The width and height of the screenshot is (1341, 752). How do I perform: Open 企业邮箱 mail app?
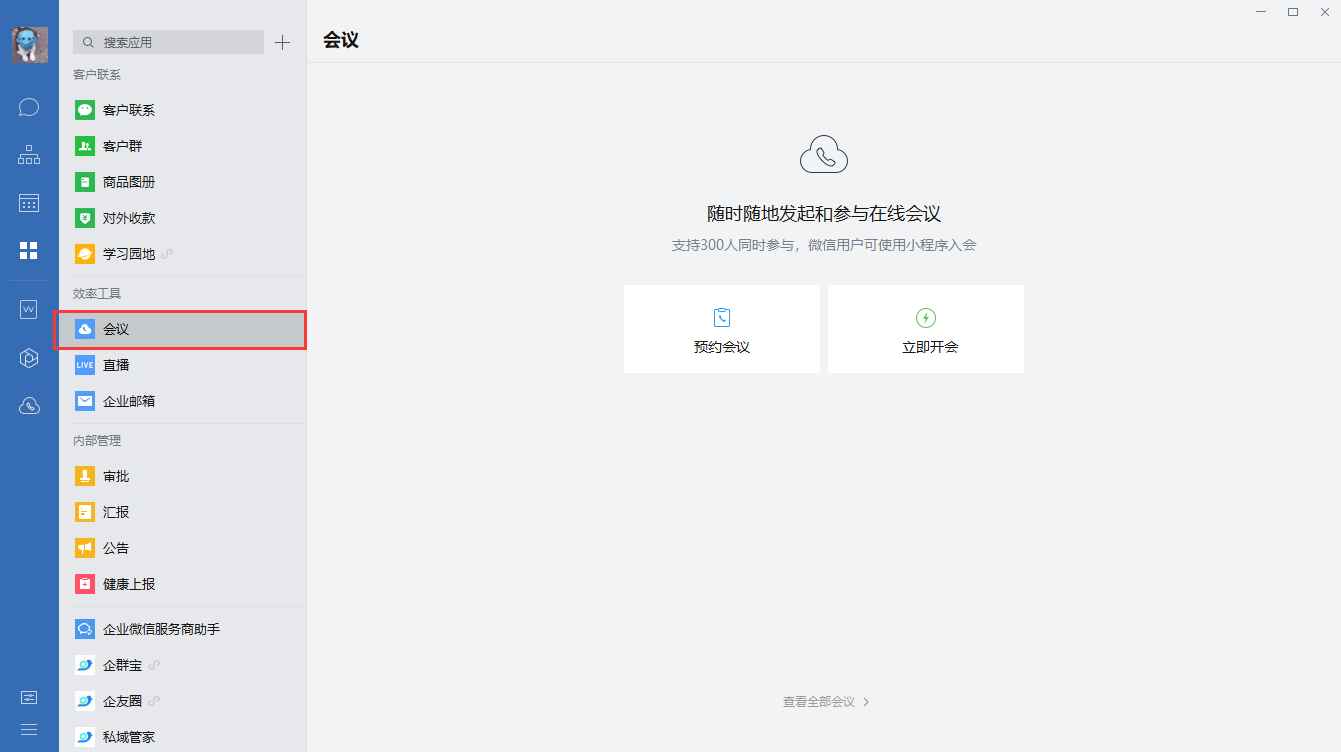128,401
